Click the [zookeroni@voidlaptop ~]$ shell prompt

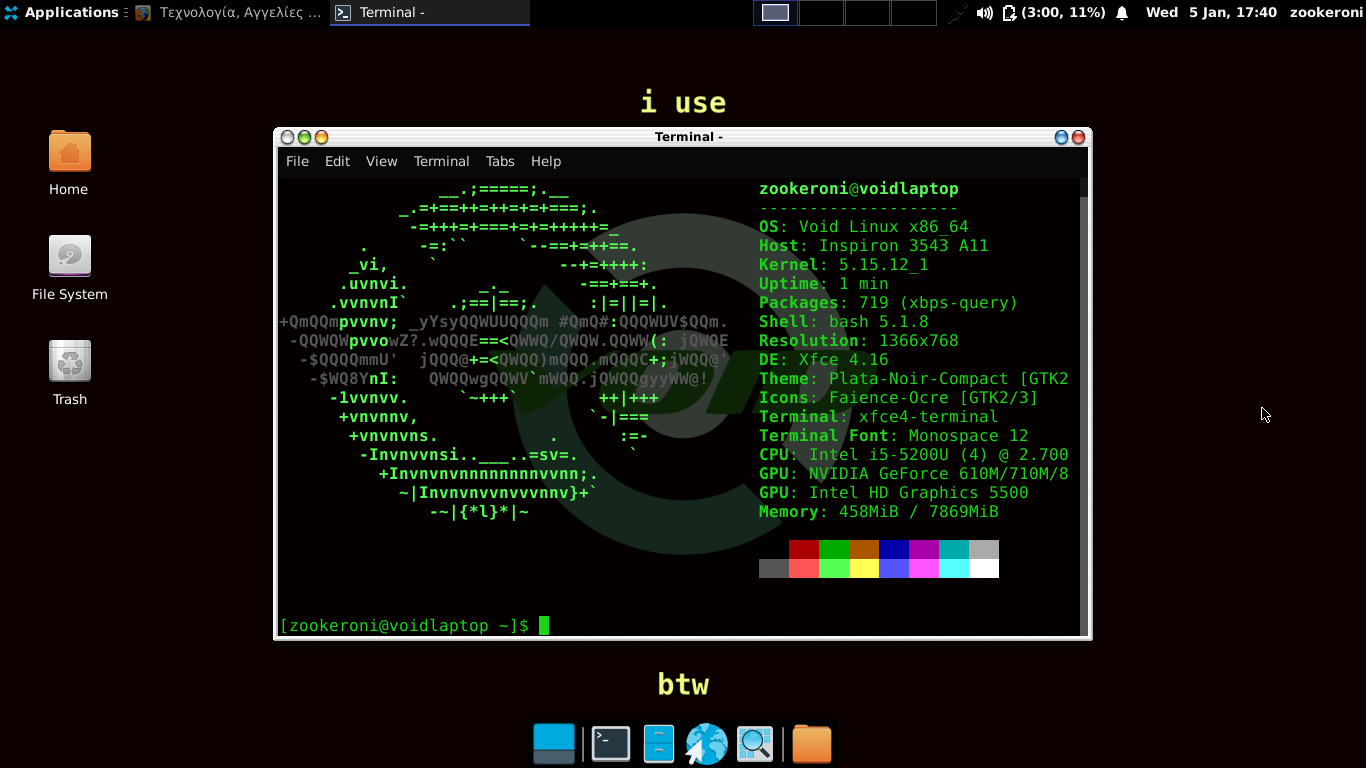coord(404,626)
